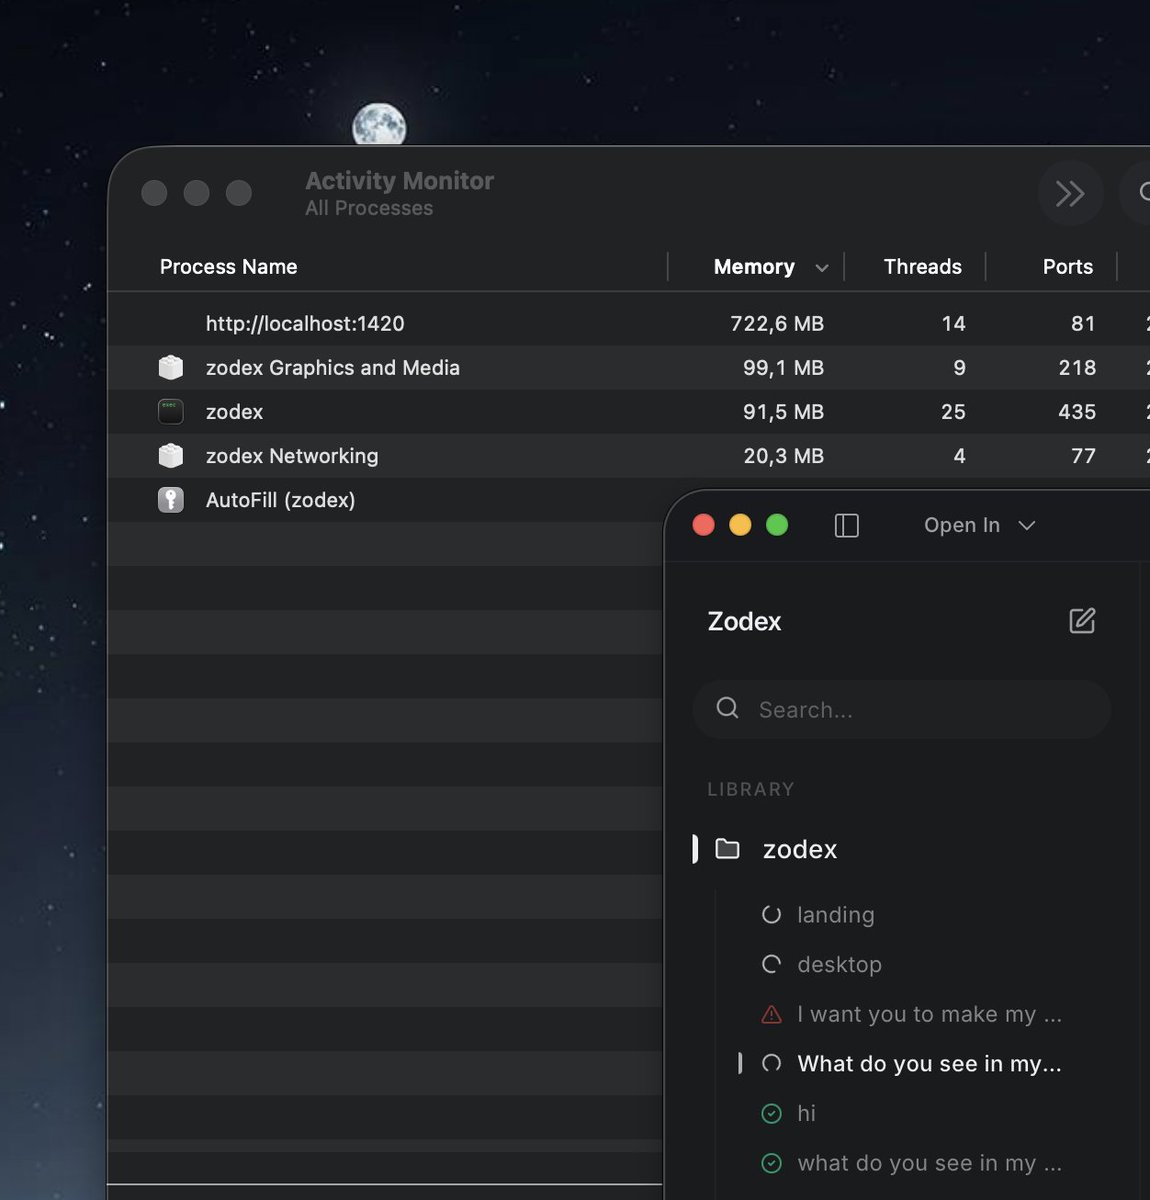Minimize Zodex with the yellow button
This screenshot has width=1150, height=1200.
[740, 525]
